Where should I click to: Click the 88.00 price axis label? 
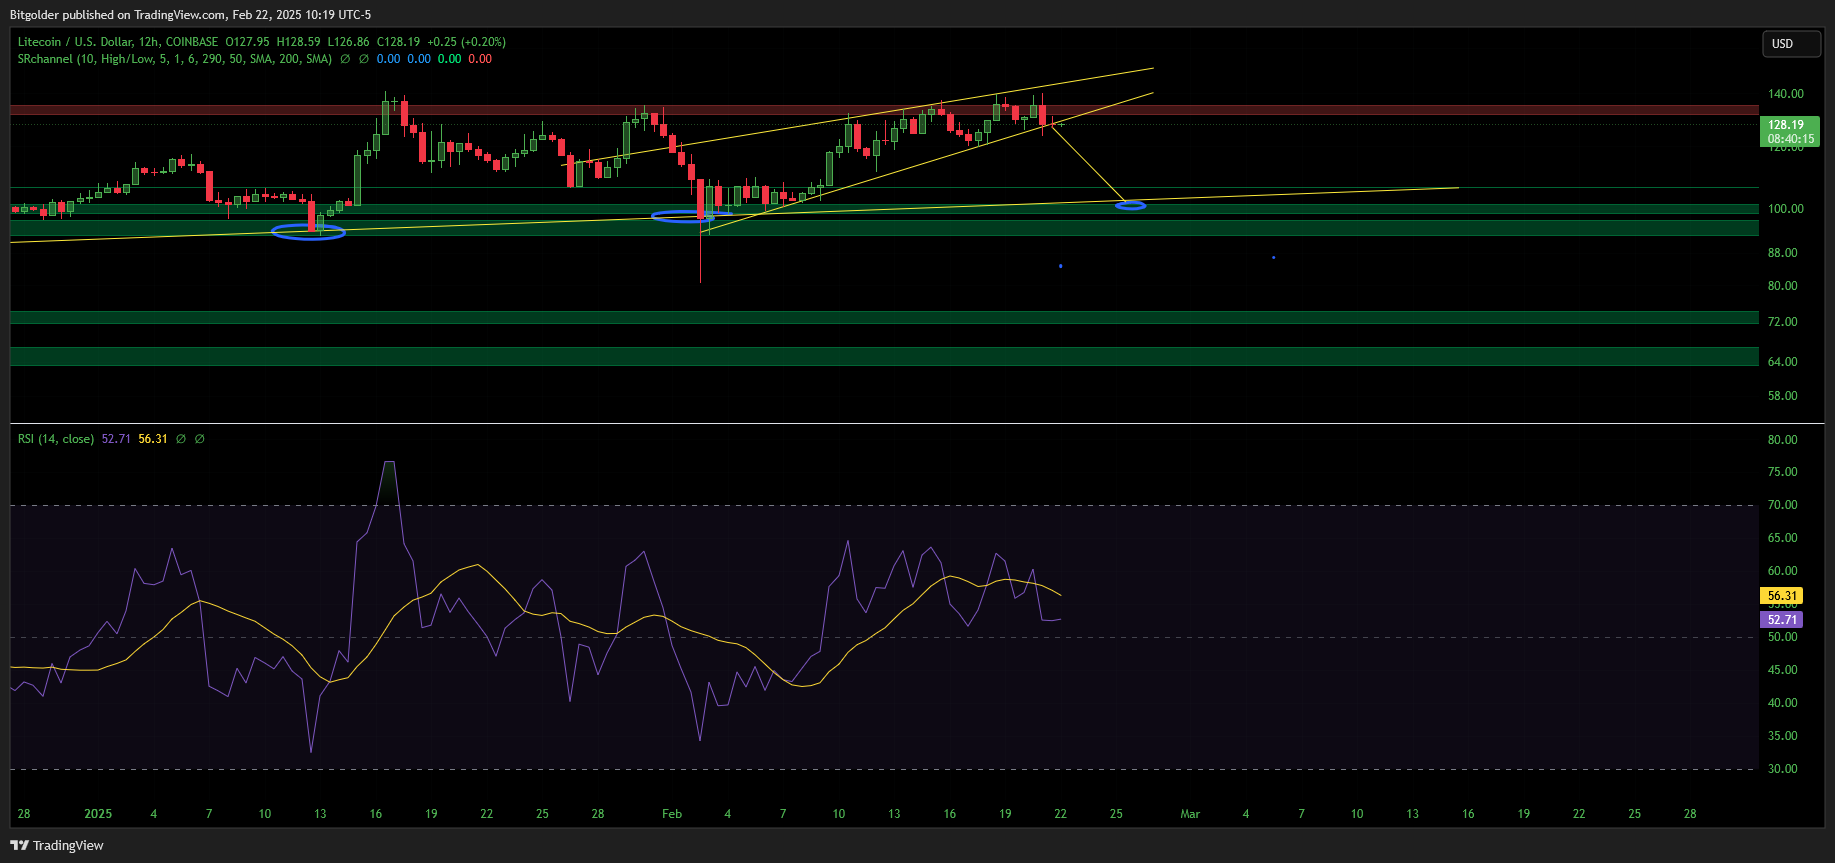(x=1782, y=253)
